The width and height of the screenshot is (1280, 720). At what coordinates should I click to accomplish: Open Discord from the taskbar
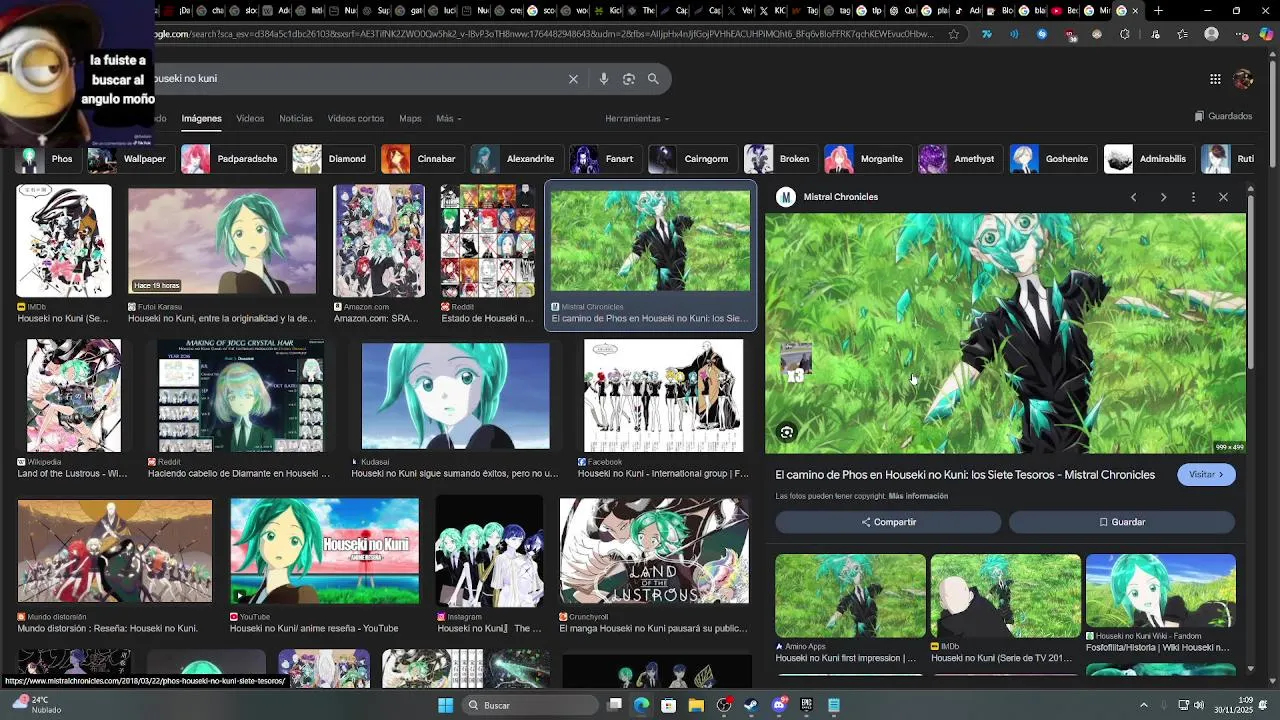click(x=779, y=705)
